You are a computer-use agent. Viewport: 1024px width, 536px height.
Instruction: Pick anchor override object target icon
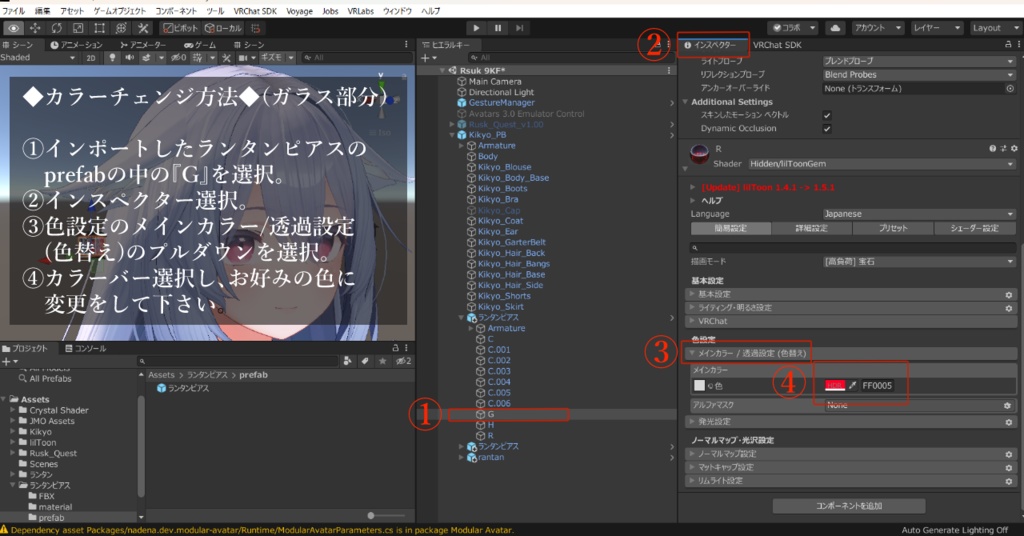coord(1010,88)
